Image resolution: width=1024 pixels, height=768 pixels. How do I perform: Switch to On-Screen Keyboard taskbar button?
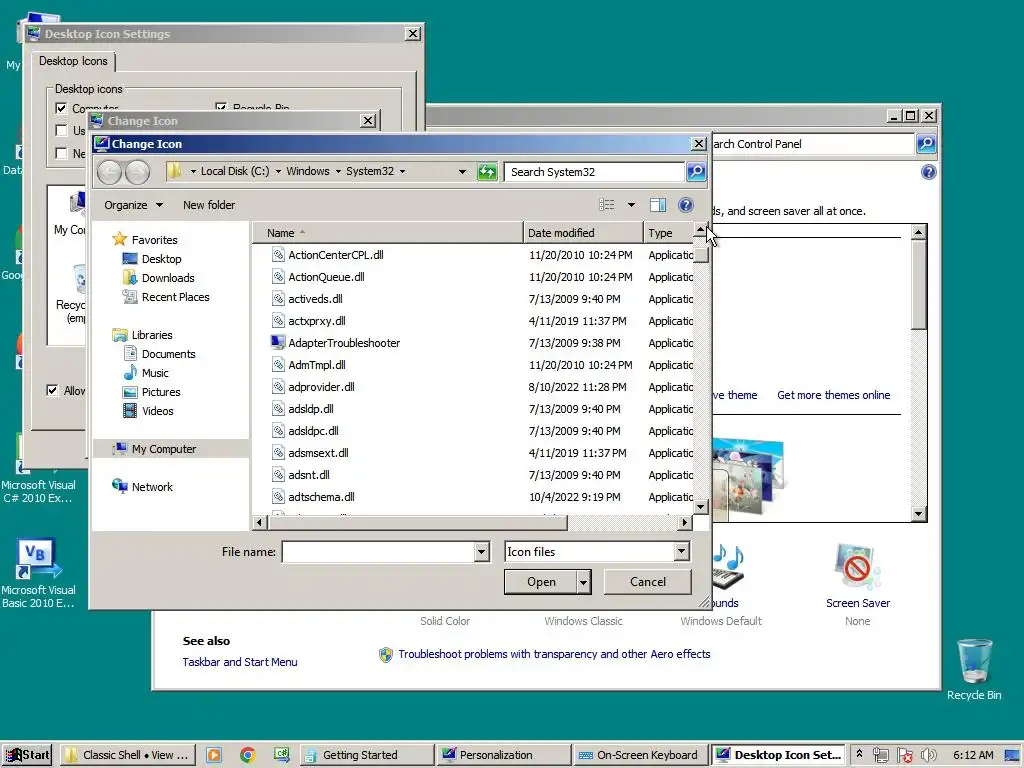click(640, 755)
